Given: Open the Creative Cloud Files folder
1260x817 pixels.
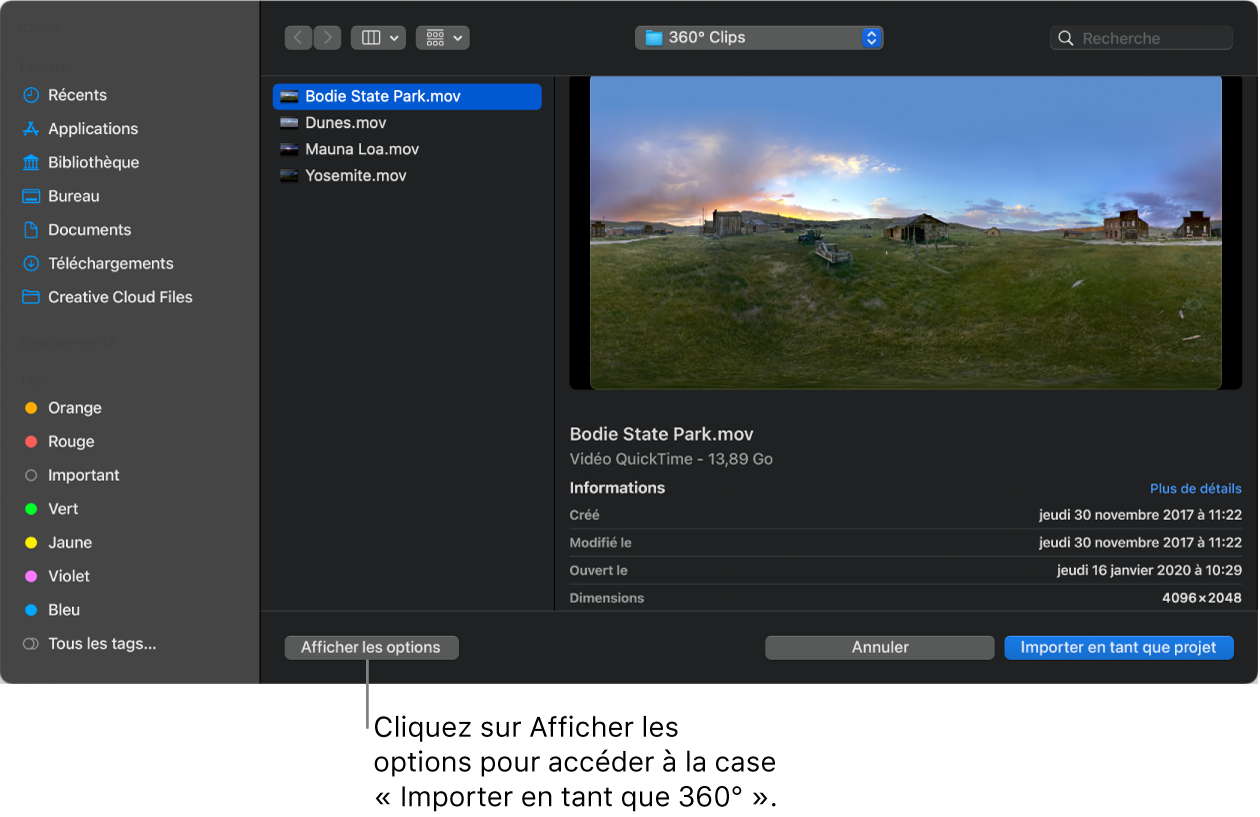Looking at the screenshot, I should point(120,297).
